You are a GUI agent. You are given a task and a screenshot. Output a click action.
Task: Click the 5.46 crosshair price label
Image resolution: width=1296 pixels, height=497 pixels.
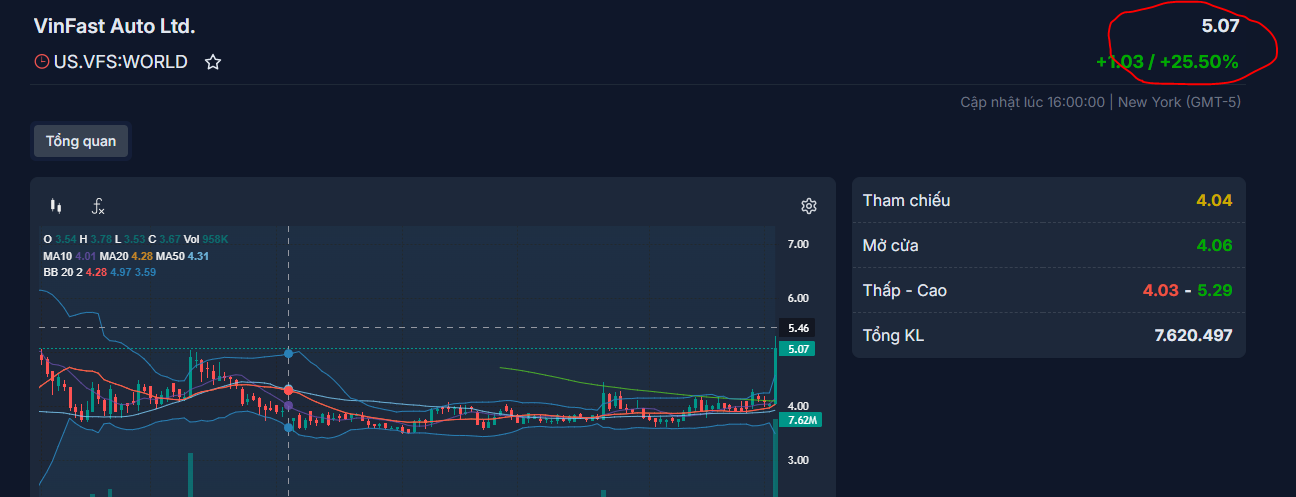coord(797,328)
